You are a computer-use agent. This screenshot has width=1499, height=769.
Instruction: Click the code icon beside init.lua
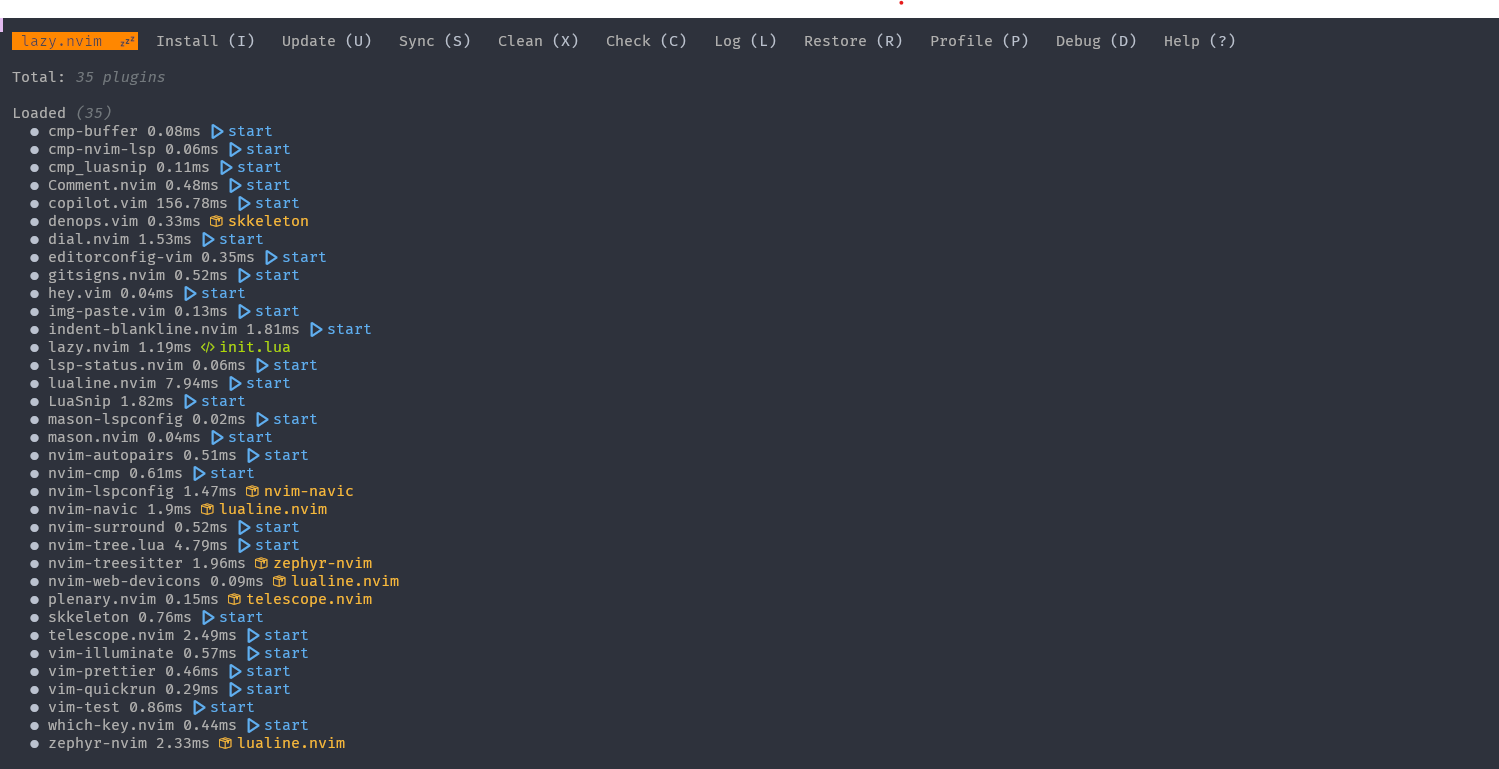[207, 347]
